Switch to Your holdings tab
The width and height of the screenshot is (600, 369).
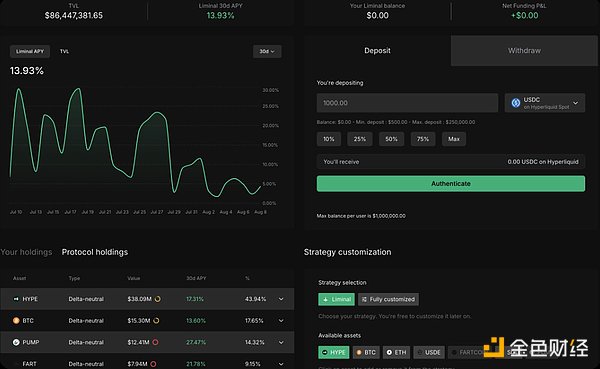(26, 252)
